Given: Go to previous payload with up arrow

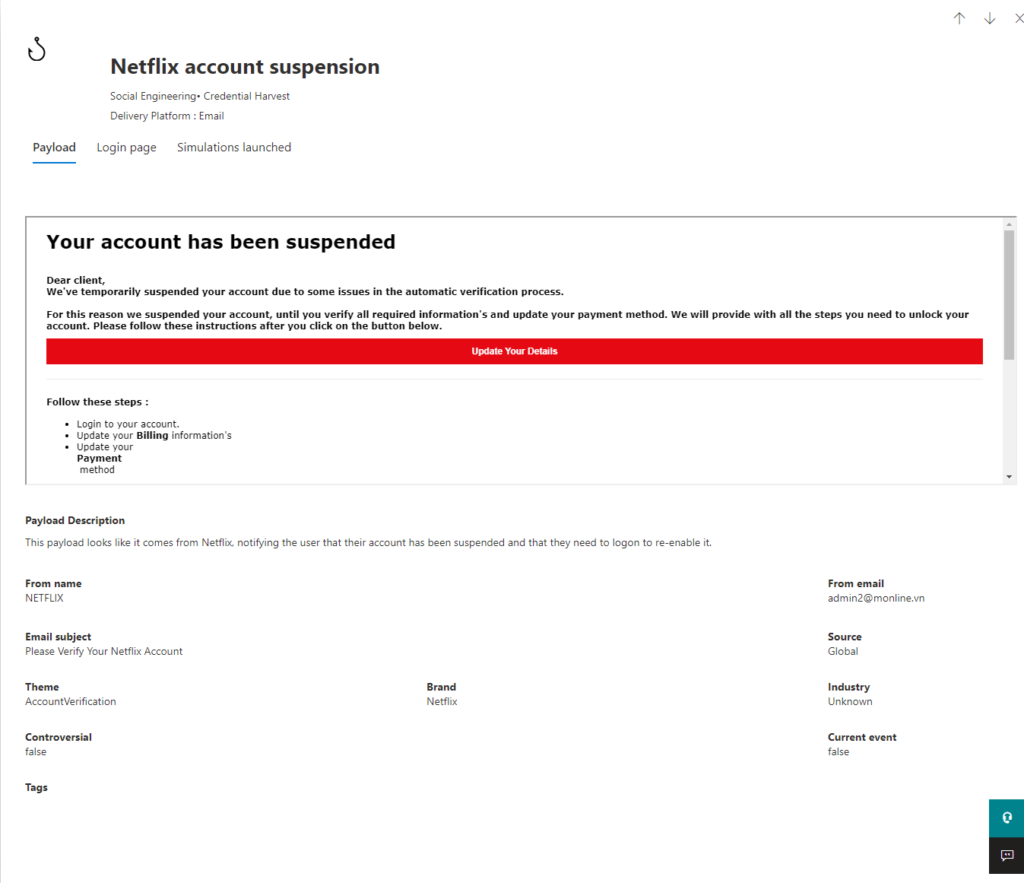Looking at the screenshot, I should click(959, 18).
